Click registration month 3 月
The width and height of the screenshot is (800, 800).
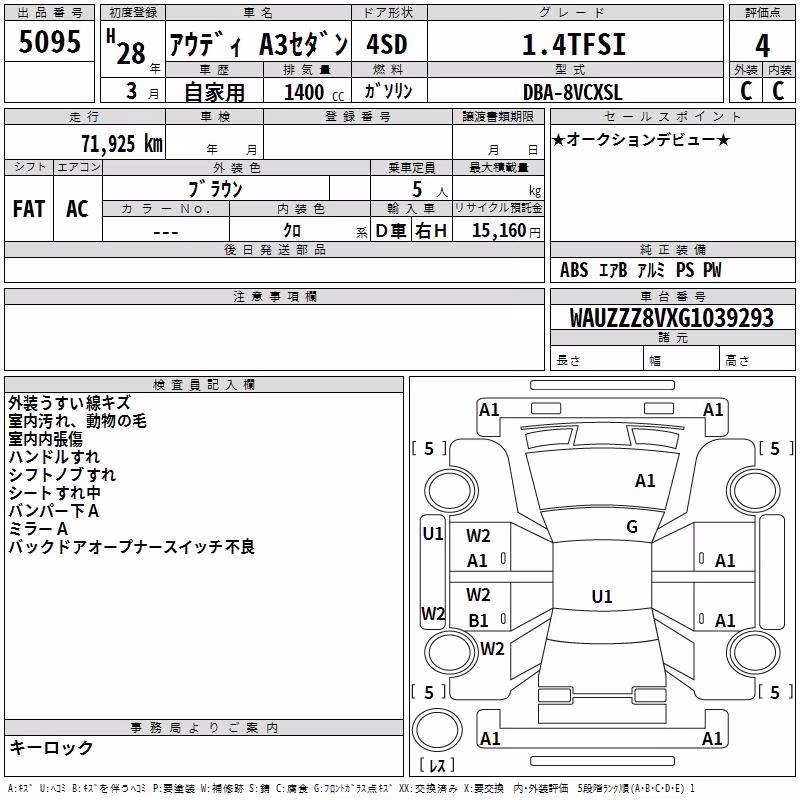[x=142, y=91]
